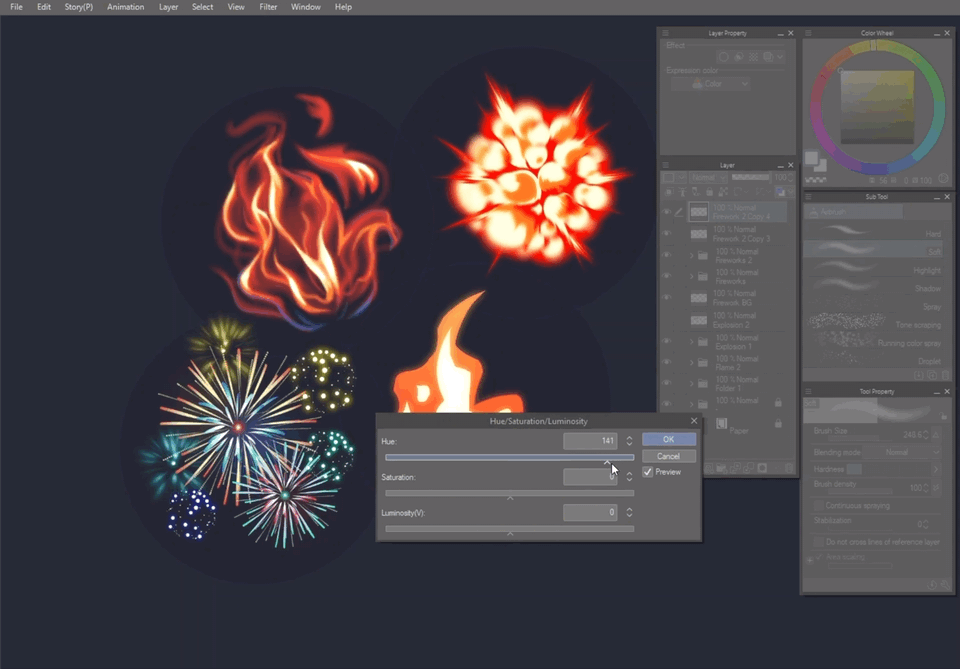This screenshot has width=960, height=669.
Task: Click the layer opacity slider
Action: pos(751,178)
